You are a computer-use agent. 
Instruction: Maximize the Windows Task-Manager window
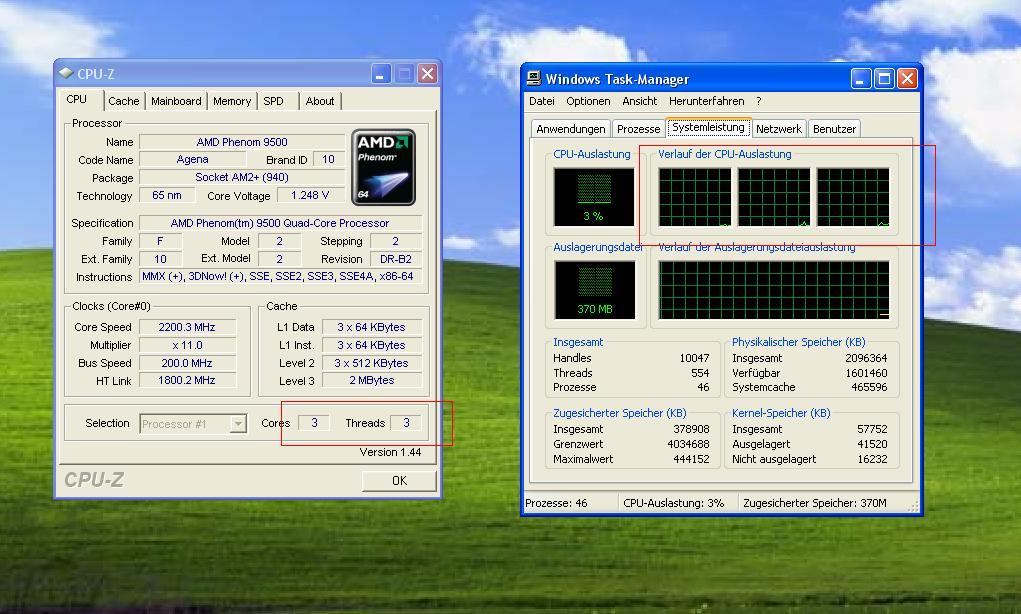[884, 79]
